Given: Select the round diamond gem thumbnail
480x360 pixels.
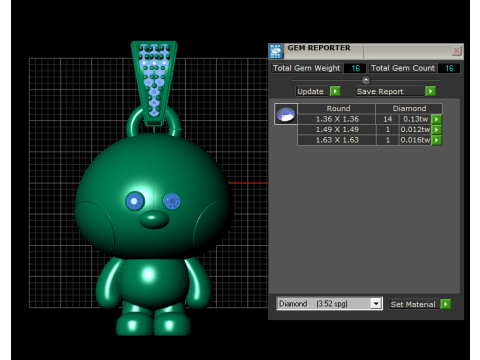Looking at the screenshot, I should pos(286,114).
